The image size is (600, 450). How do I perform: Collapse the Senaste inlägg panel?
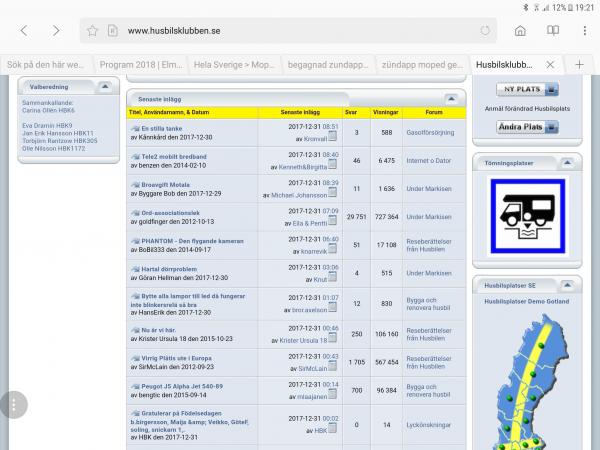tap(451, 98)
